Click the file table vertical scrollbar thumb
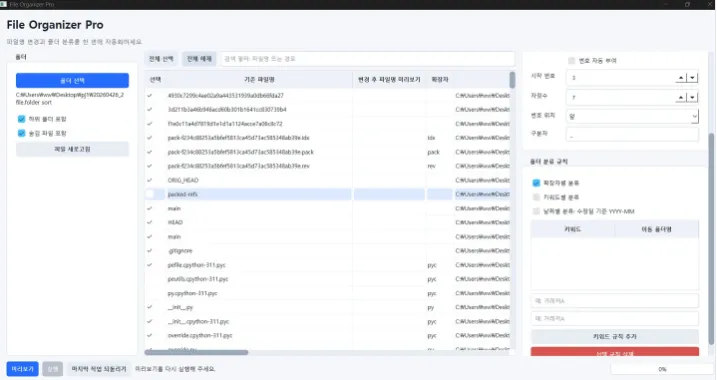The image size is (717, 380). [512, 80]
